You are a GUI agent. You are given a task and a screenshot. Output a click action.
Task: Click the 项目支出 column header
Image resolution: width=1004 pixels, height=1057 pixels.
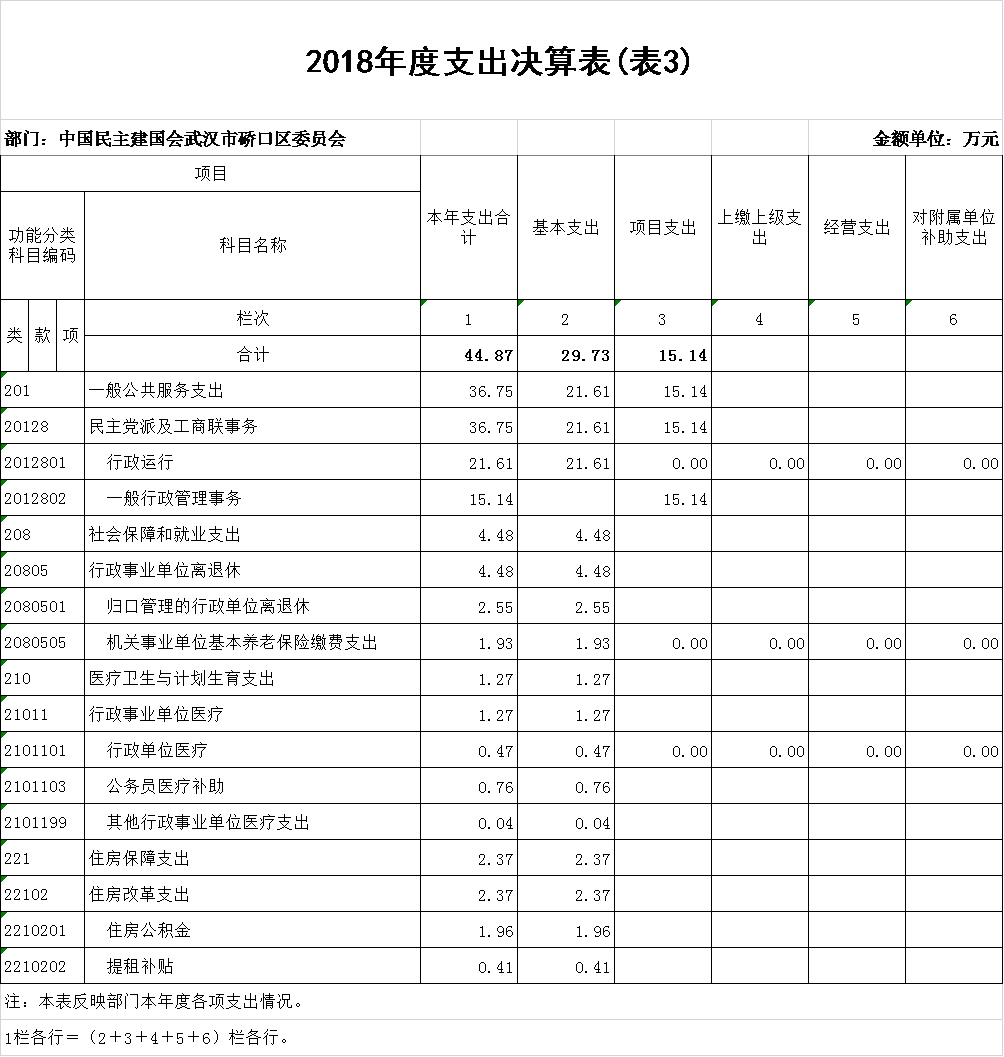point(663,228)
